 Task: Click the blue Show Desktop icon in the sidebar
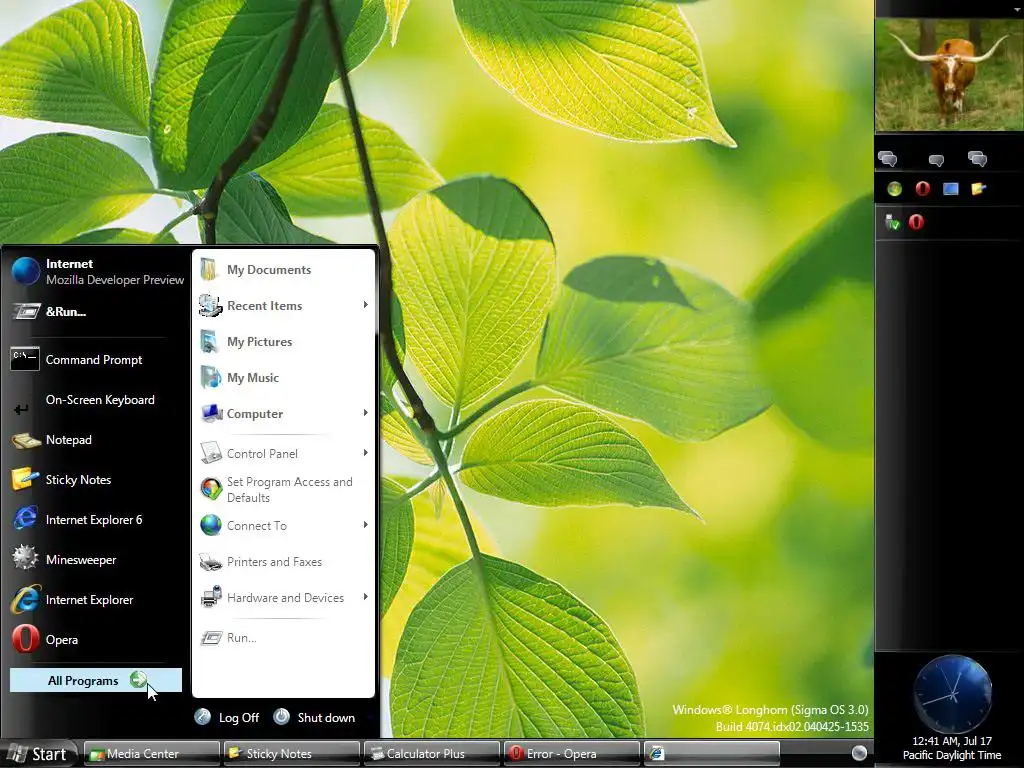951,189
